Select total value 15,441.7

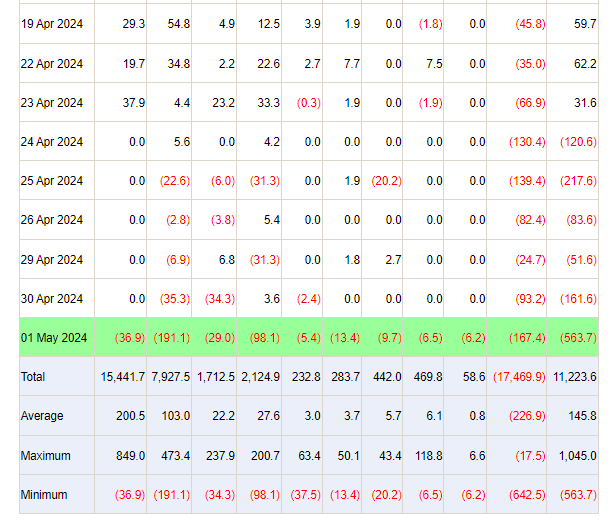coord(123,377)
